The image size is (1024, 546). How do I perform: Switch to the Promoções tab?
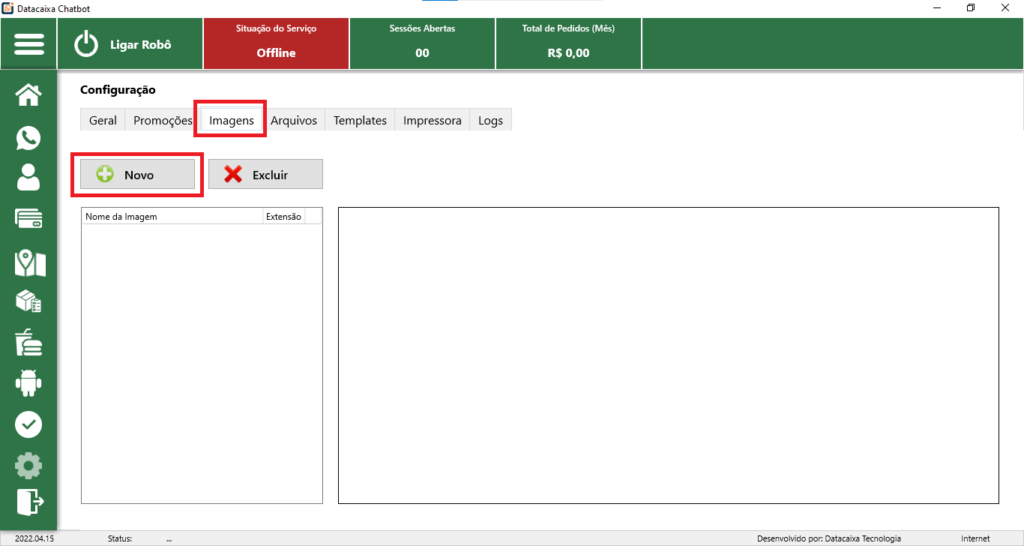tap(162, 120)
